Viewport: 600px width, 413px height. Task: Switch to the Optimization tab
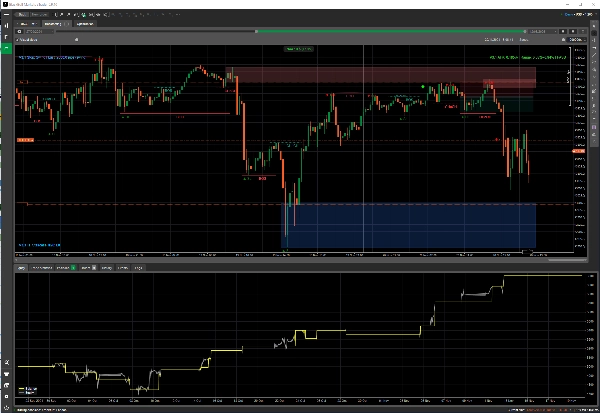tap(85, 24)
